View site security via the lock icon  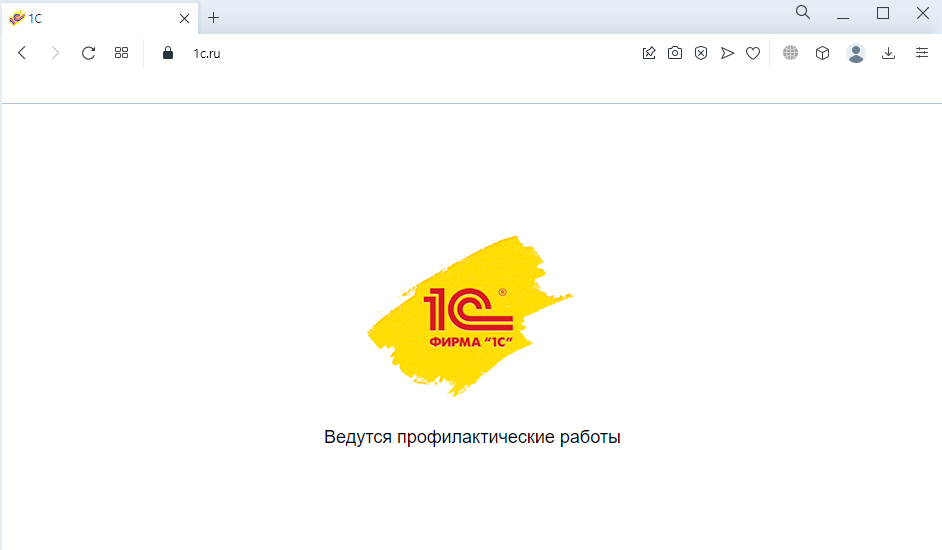click(168, 53)
